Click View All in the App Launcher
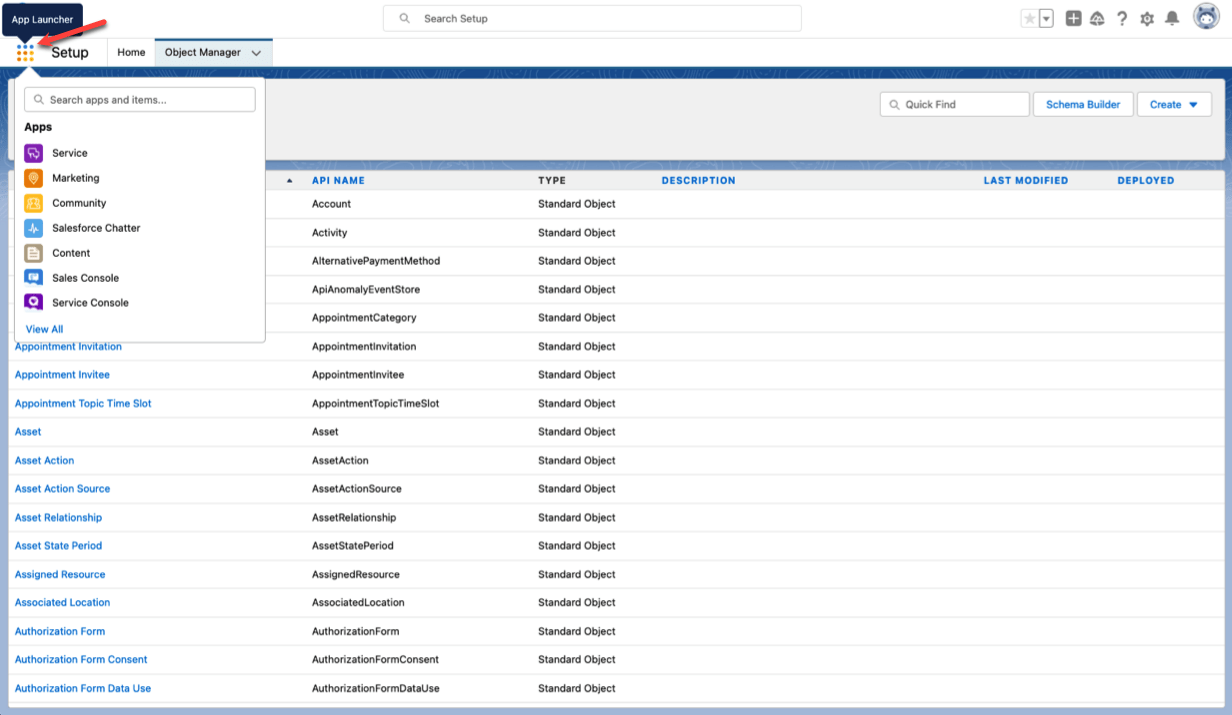The image size is (1232, 715). tap(44, 329)
